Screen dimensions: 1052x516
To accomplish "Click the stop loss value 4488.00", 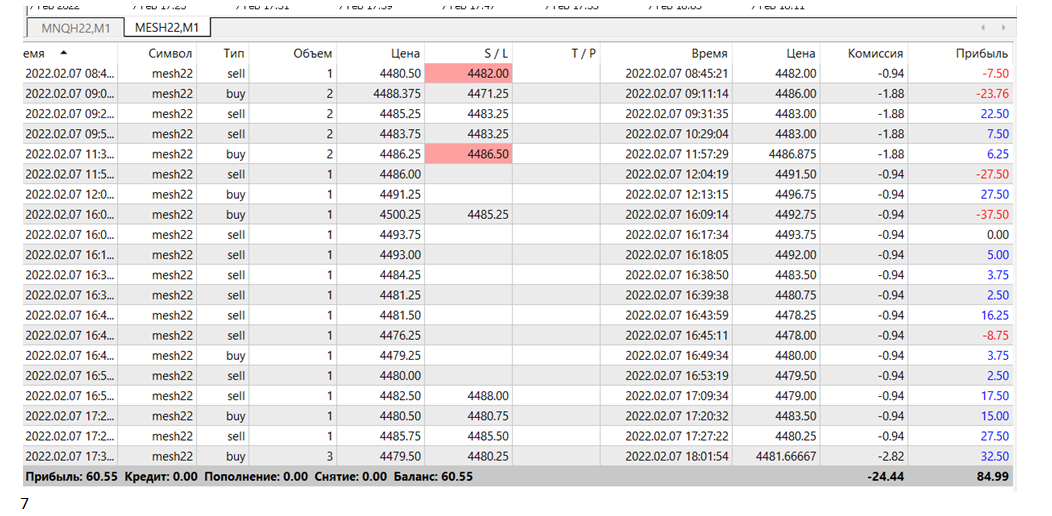I will (x=488, y=396).
